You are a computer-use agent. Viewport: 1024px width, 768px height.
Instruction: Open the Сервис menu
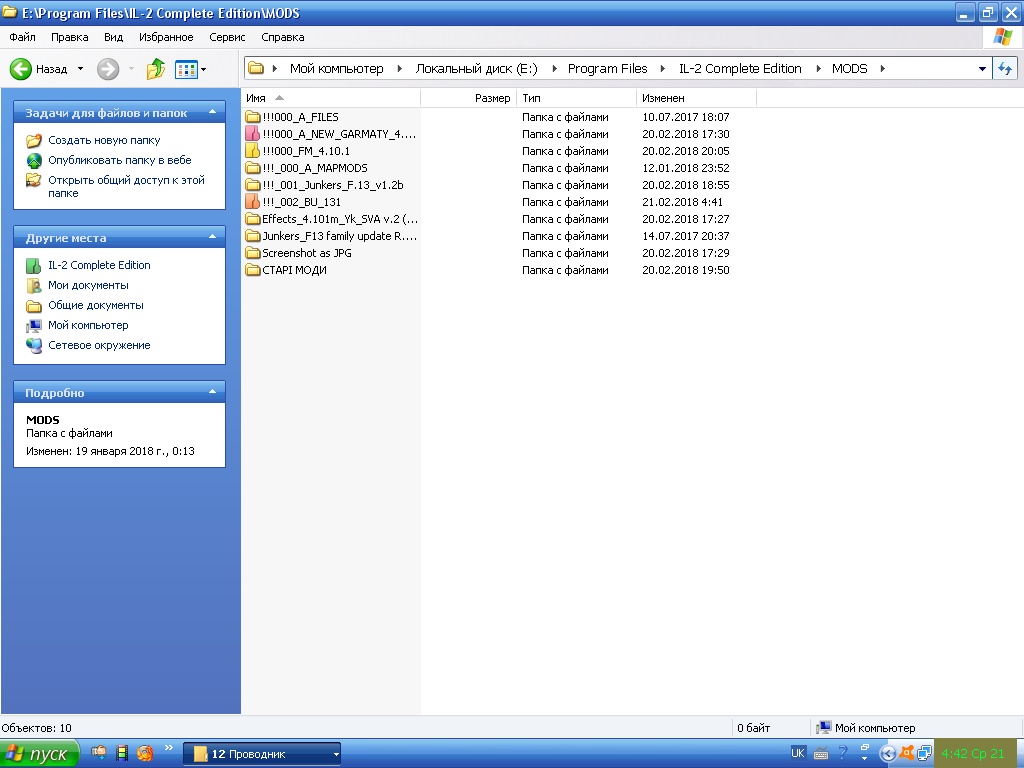click(227, 37)
